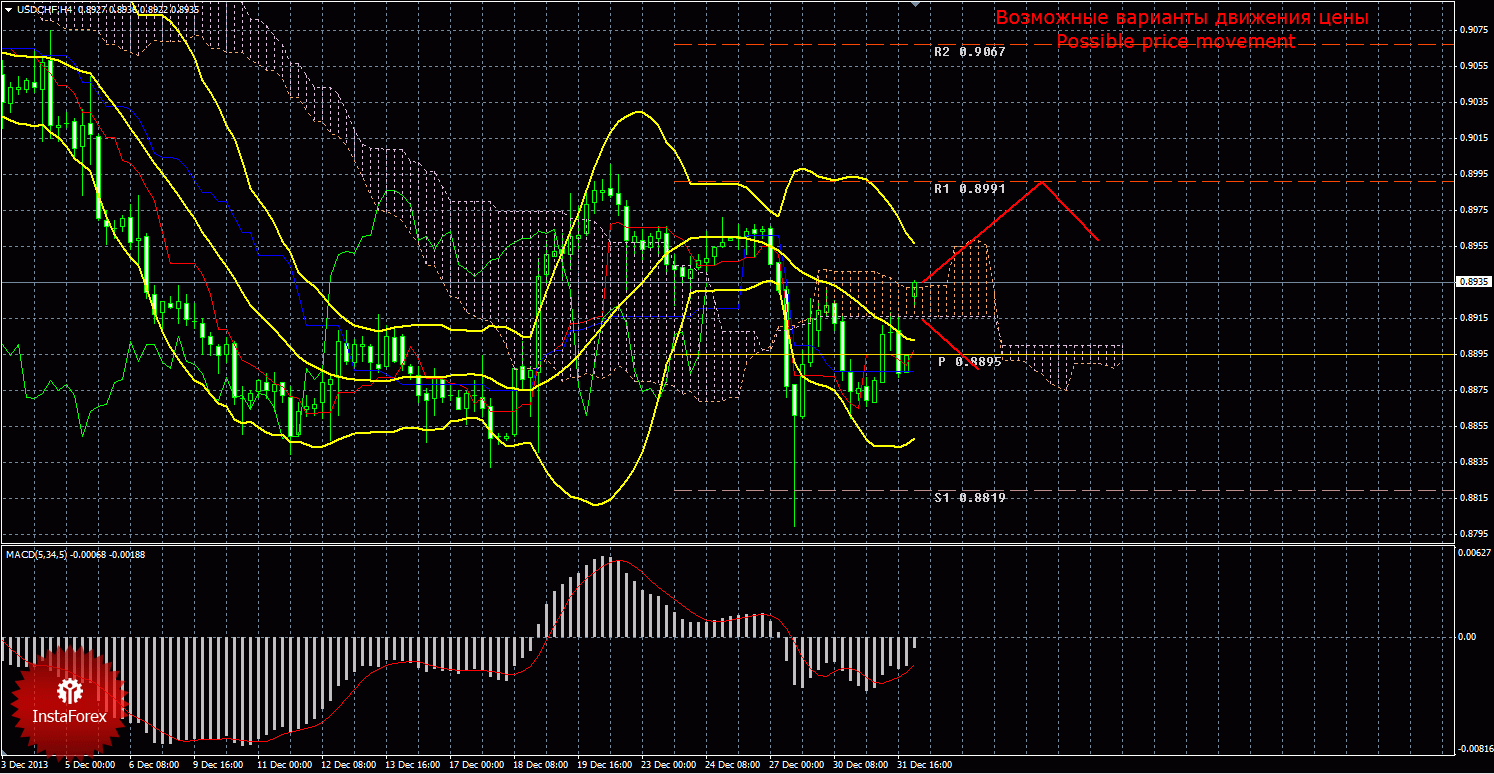Click 0.9075 on the price scale
1494x774 pixels.
[x=1472, y=29]
